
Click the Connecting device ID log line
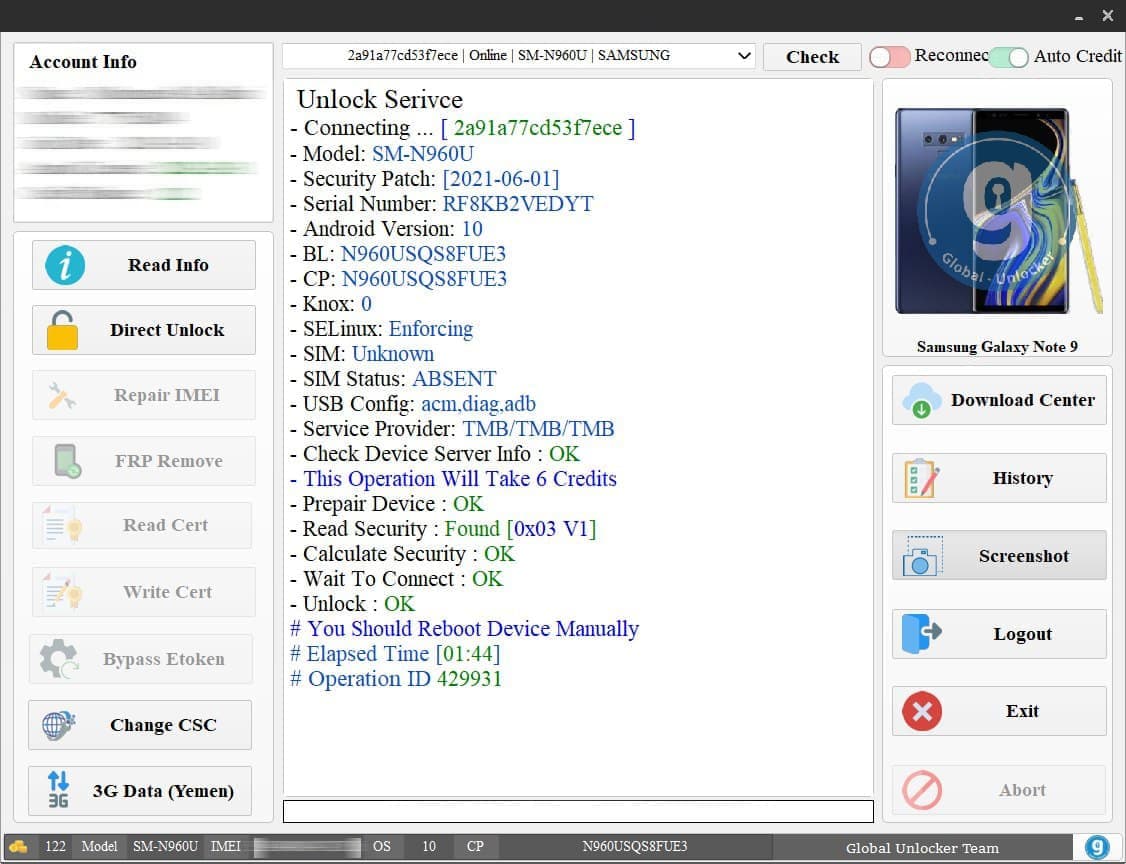[x=462, y=128]
